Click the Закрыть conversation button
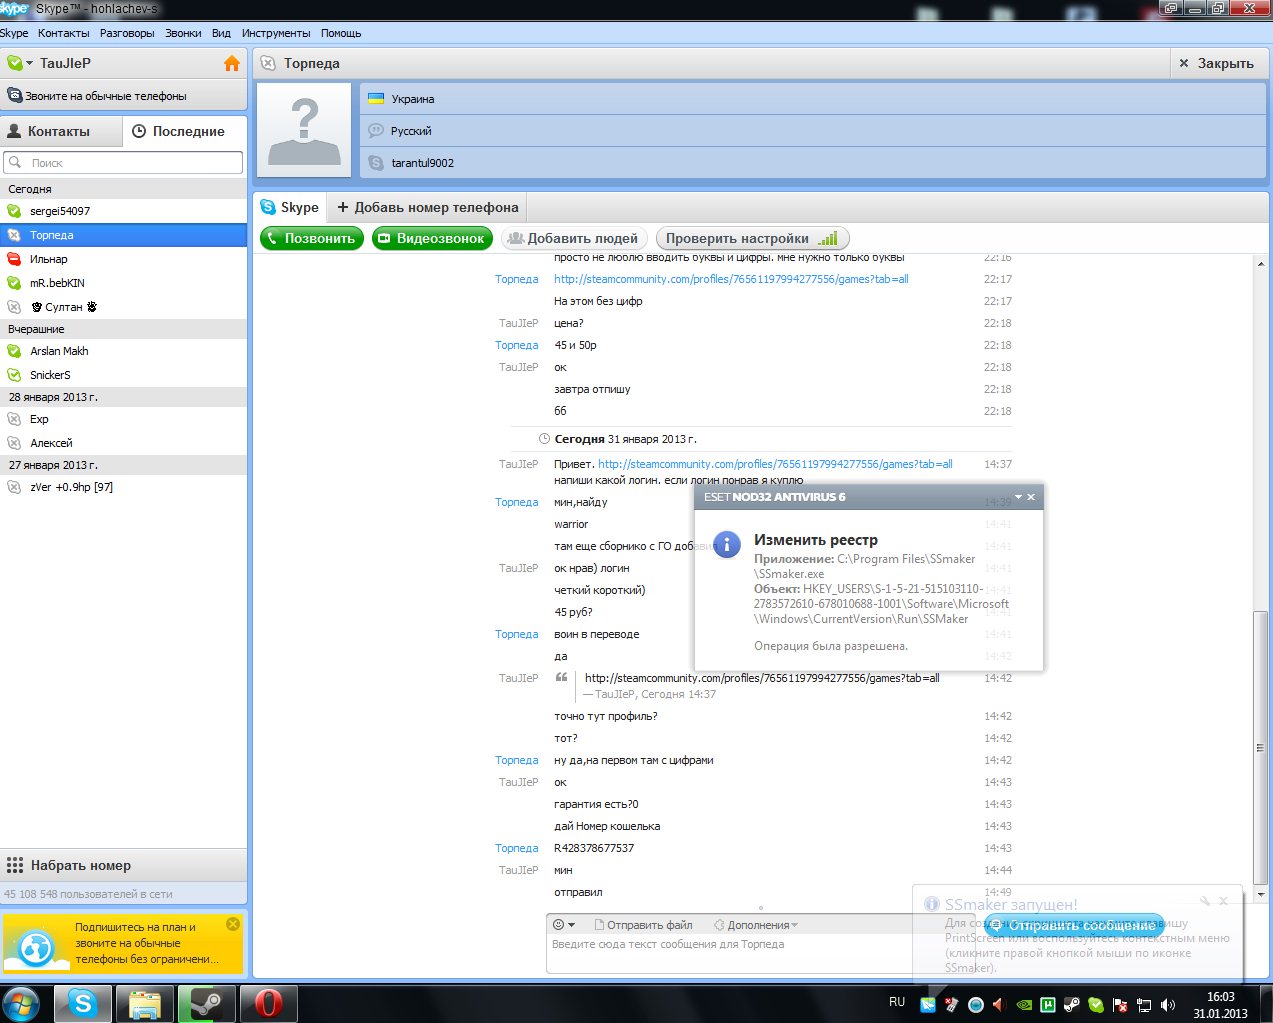Image resolution: width=1273 pixels, height=1023 pixels. (x=1216, y=63)
